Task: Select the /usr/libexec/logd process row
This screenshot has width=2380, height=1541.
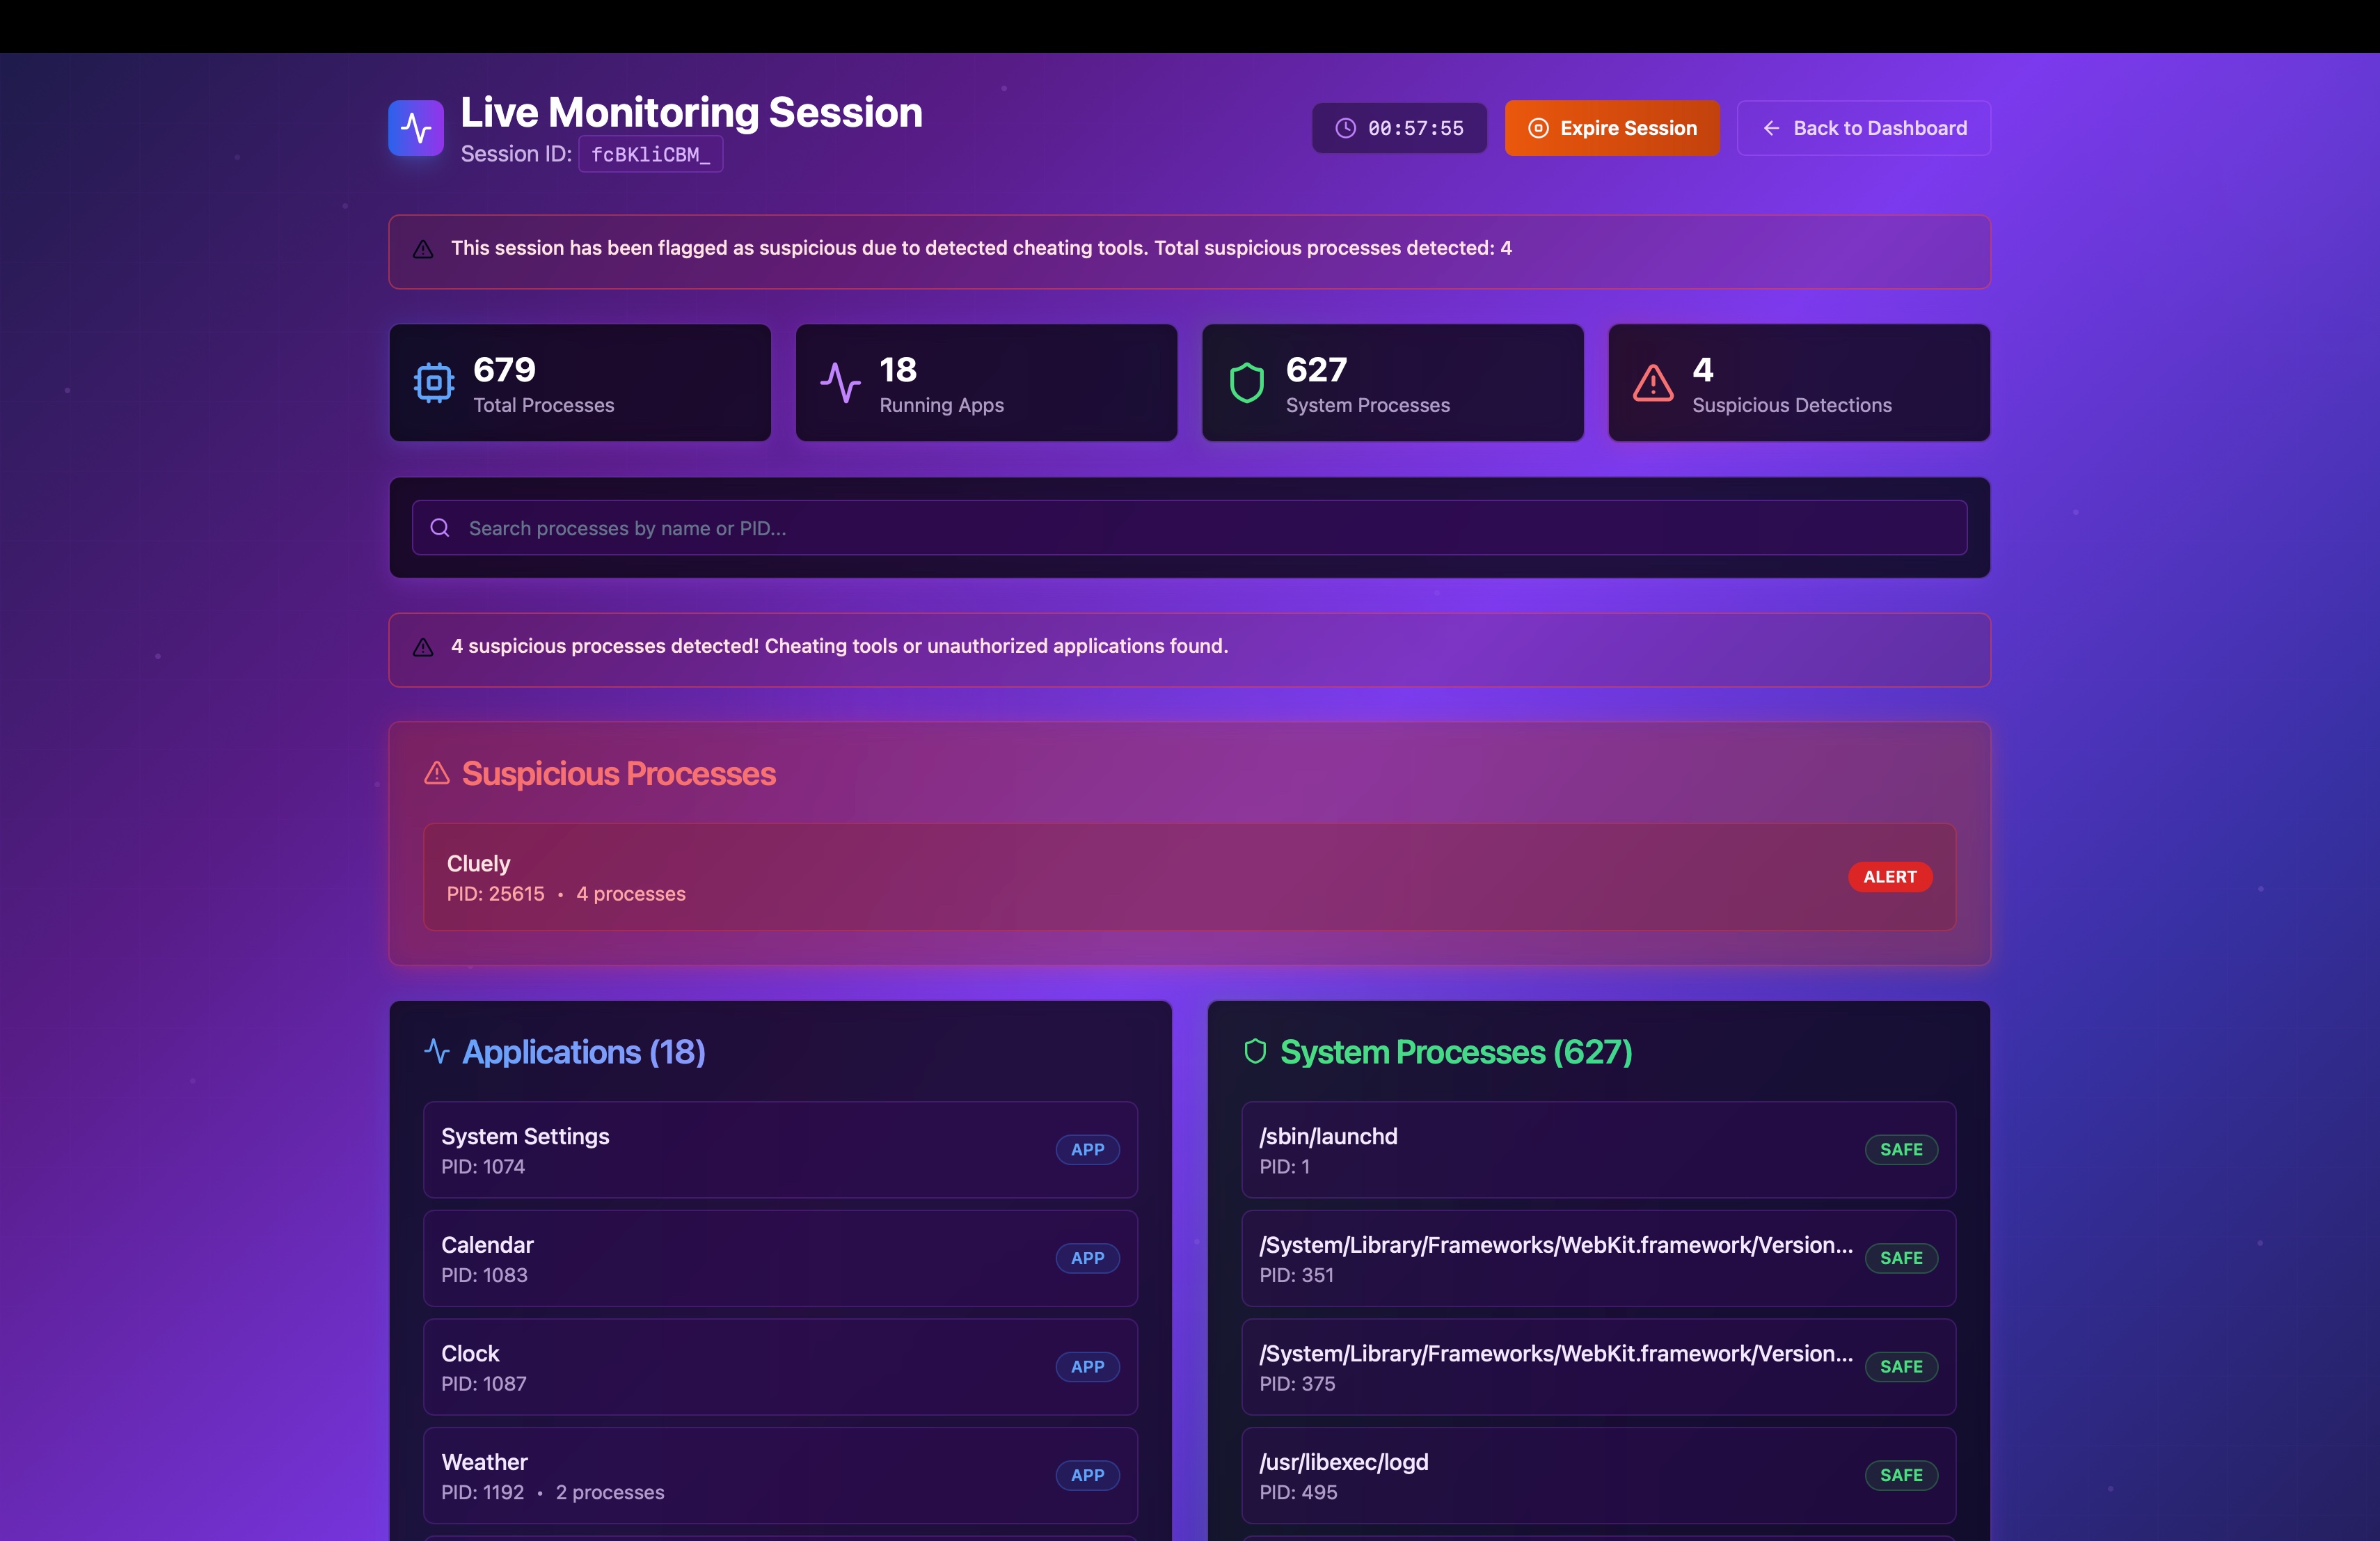Action: (1598, 1476)
